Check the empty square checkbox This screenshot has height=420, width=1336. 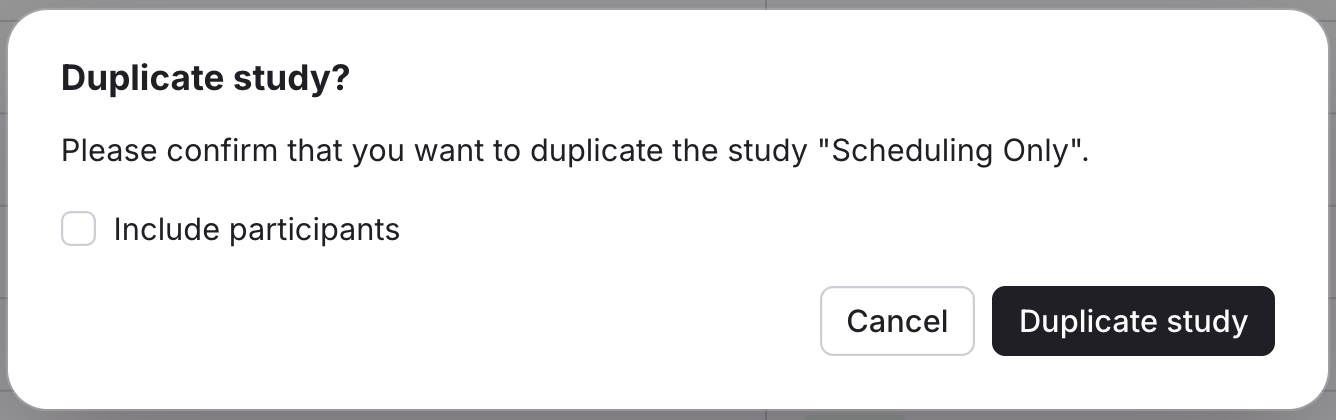click(x=78, y=229)
